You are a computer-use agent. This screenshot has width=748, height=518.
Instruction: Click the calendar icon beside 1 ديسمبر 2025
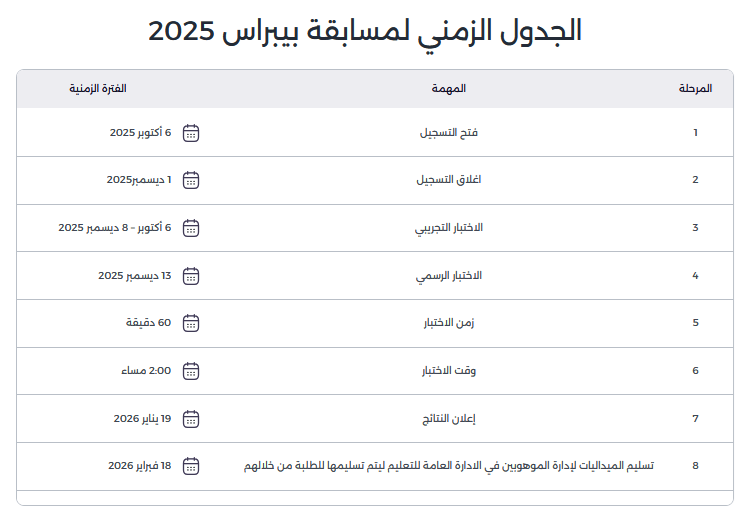(191, 180)
